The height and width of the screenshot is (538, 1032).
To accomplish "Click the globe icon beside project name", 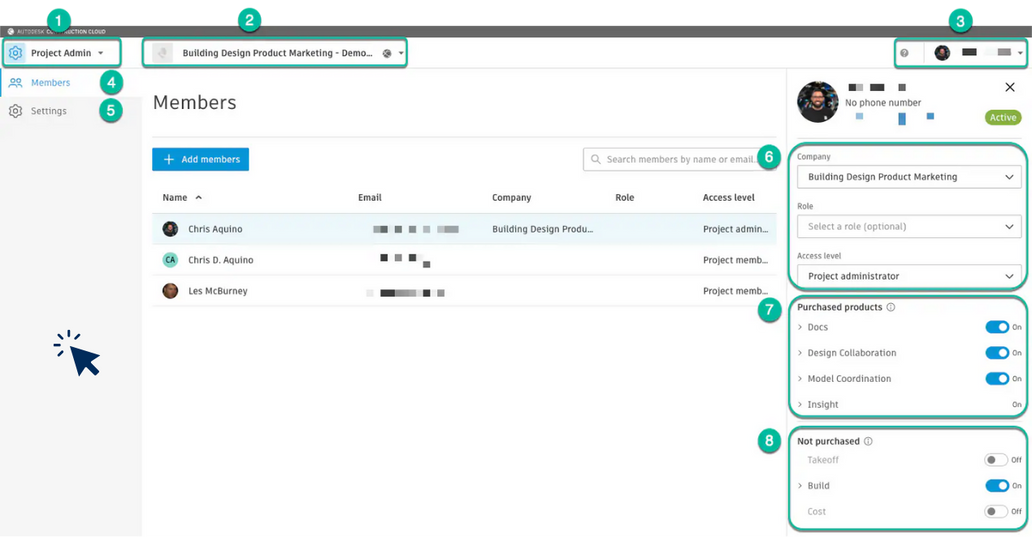I will (387, 53).
